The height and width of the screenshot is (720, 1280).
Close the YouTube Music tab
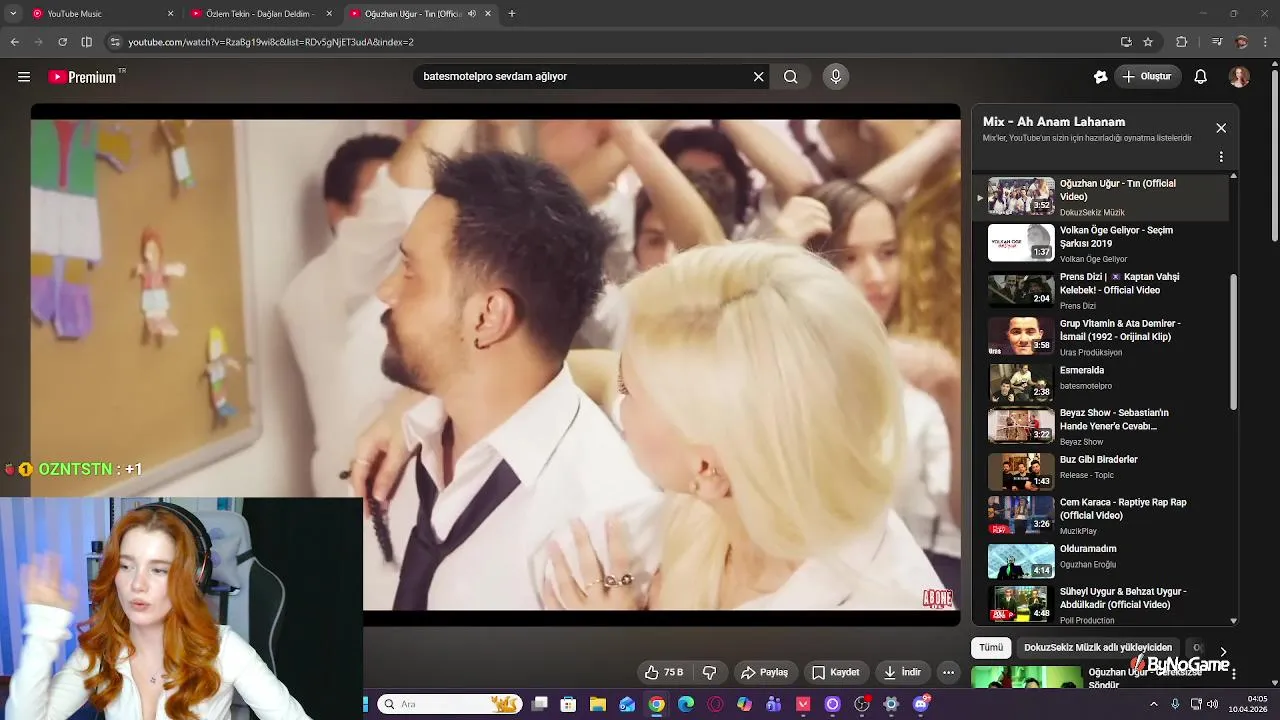(x=170, y=14)
